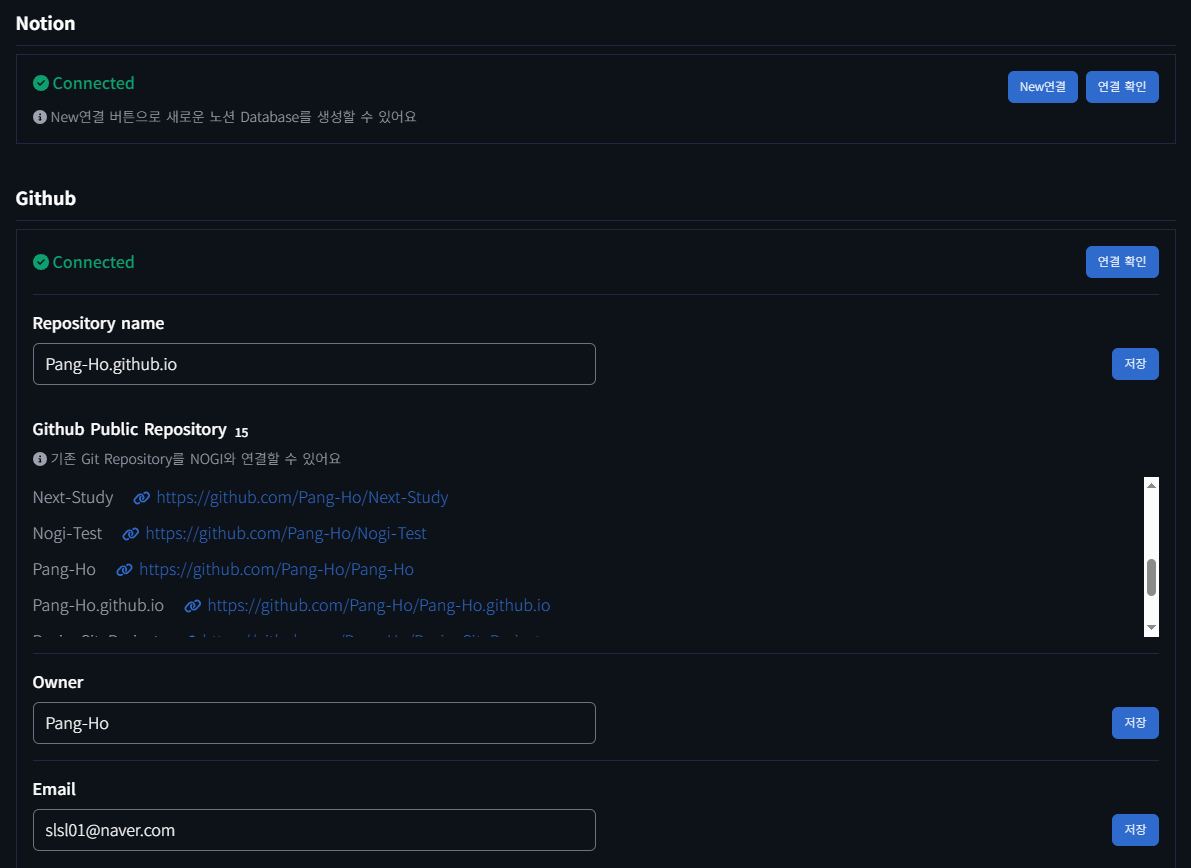This screenshot has width=1191, height=868.
Task: Click the Owner label
Action: pyautogui.click(x=58, y=682)
